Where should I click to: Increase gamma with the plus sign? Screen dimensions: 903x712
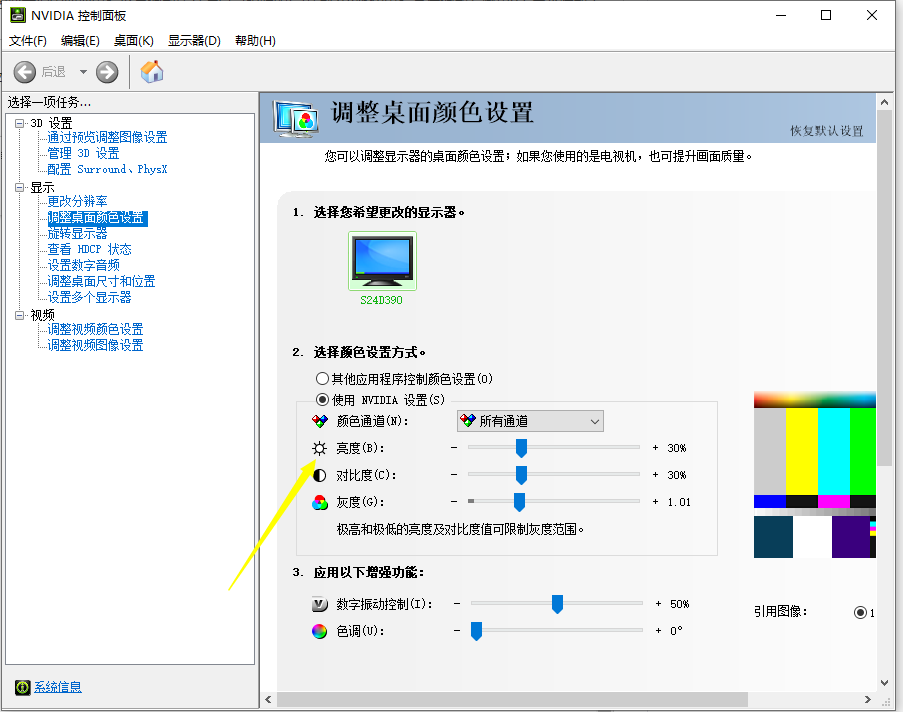pos(655,502)
